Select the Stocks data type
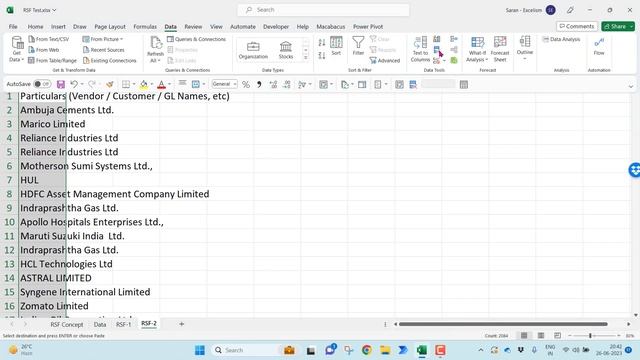 [286, 50]
